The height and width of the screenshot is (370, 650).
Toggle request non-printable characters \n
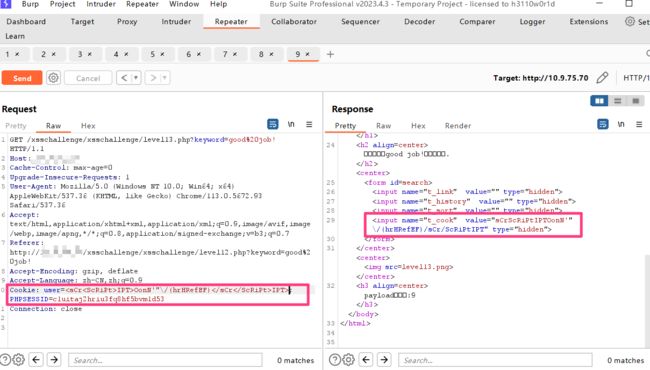click(291, 124)
